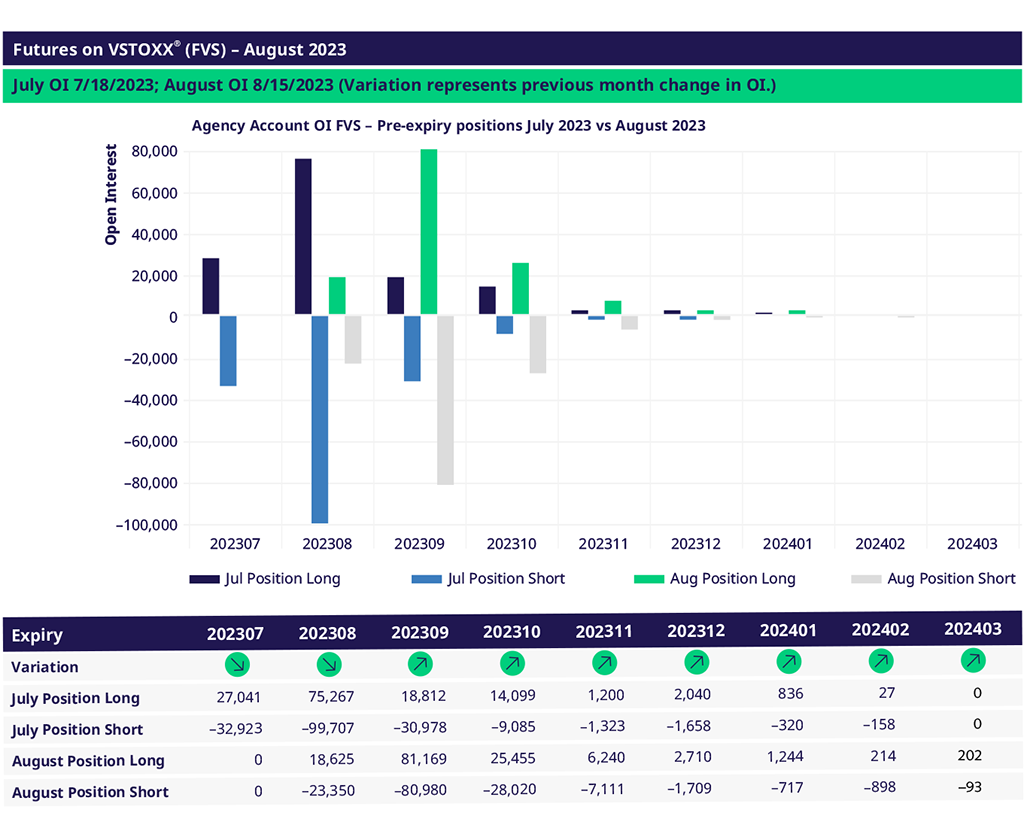Click the 202308 variation down-arrow icon
This screenshot has width=1024, height=837.
[x=328, y=664]
